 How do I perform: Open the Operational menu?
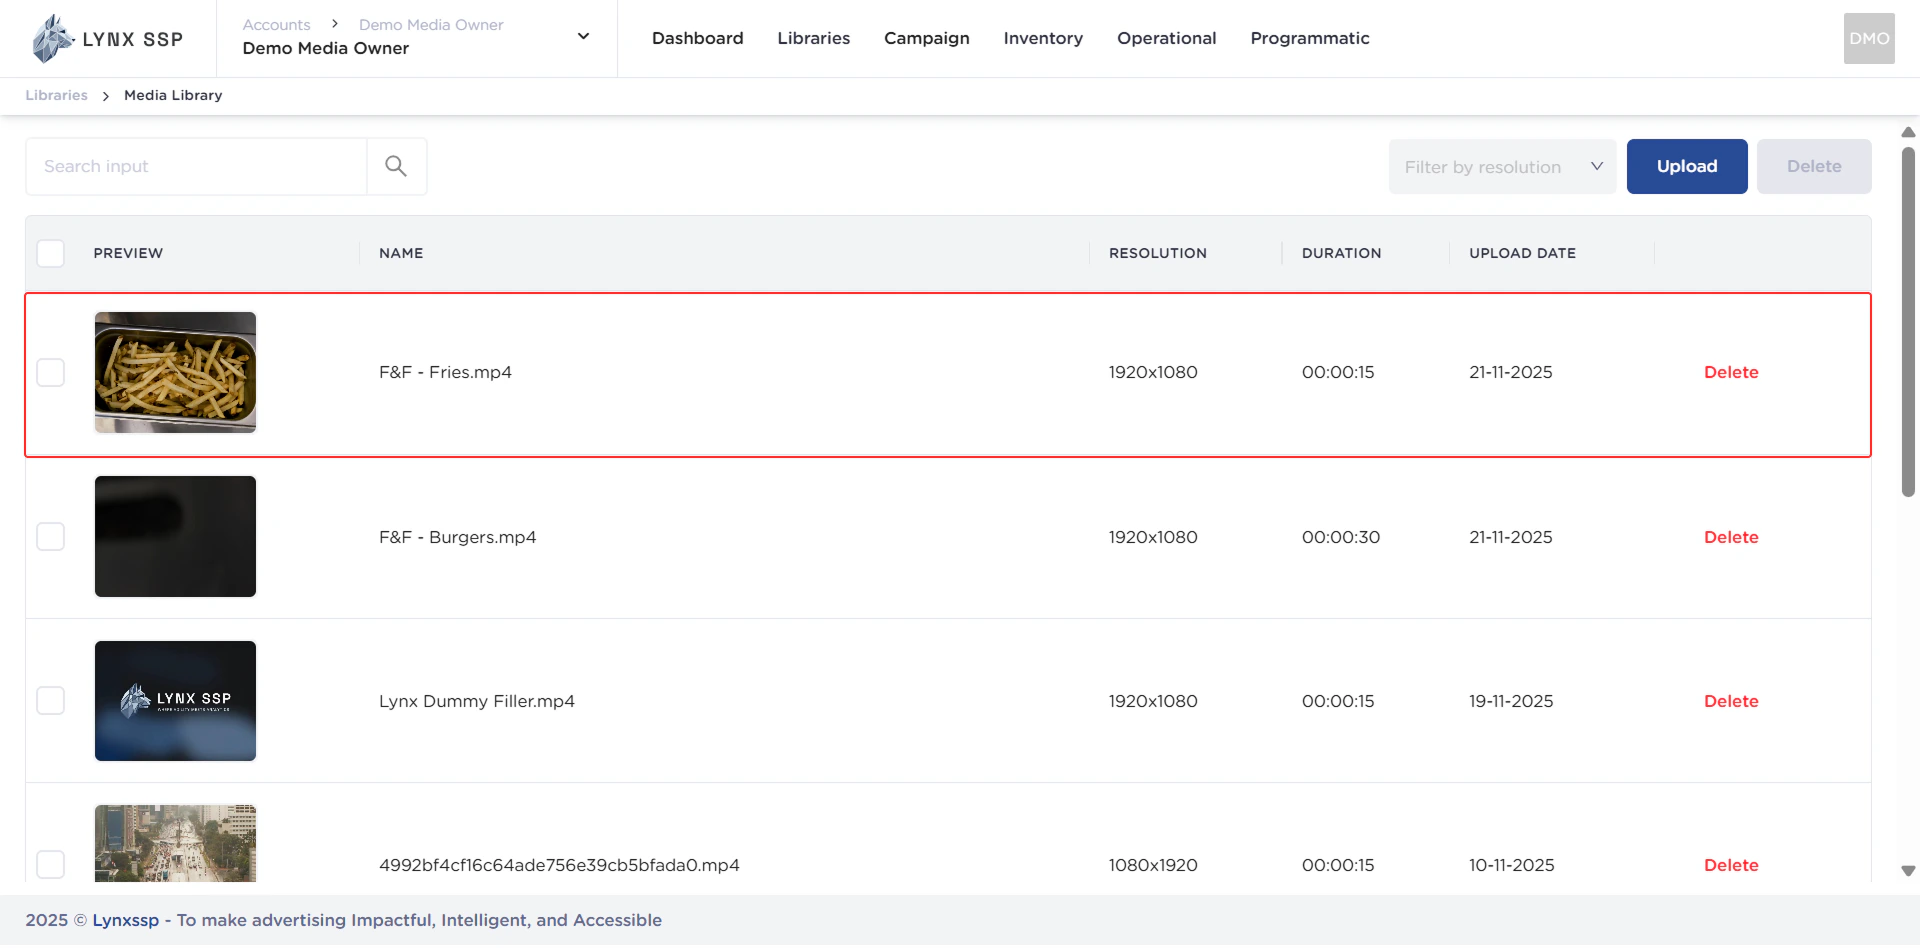[1166, 38]
